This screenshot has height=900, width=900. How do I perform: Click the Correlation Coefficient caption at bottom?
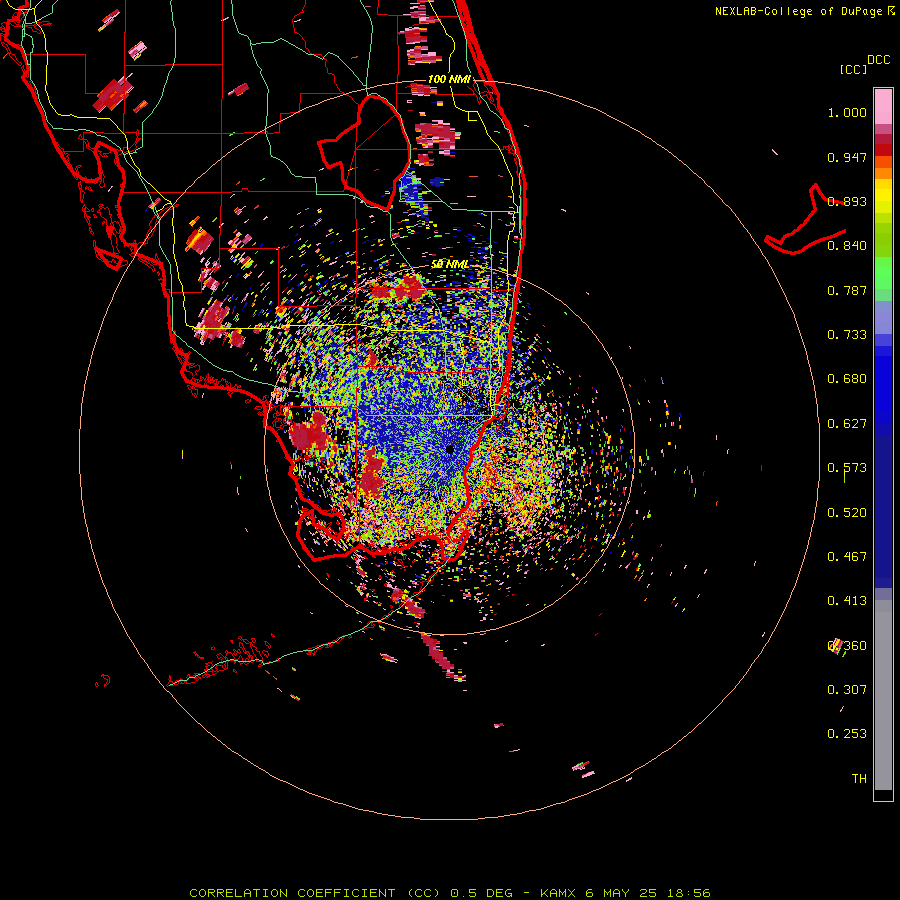450,893
